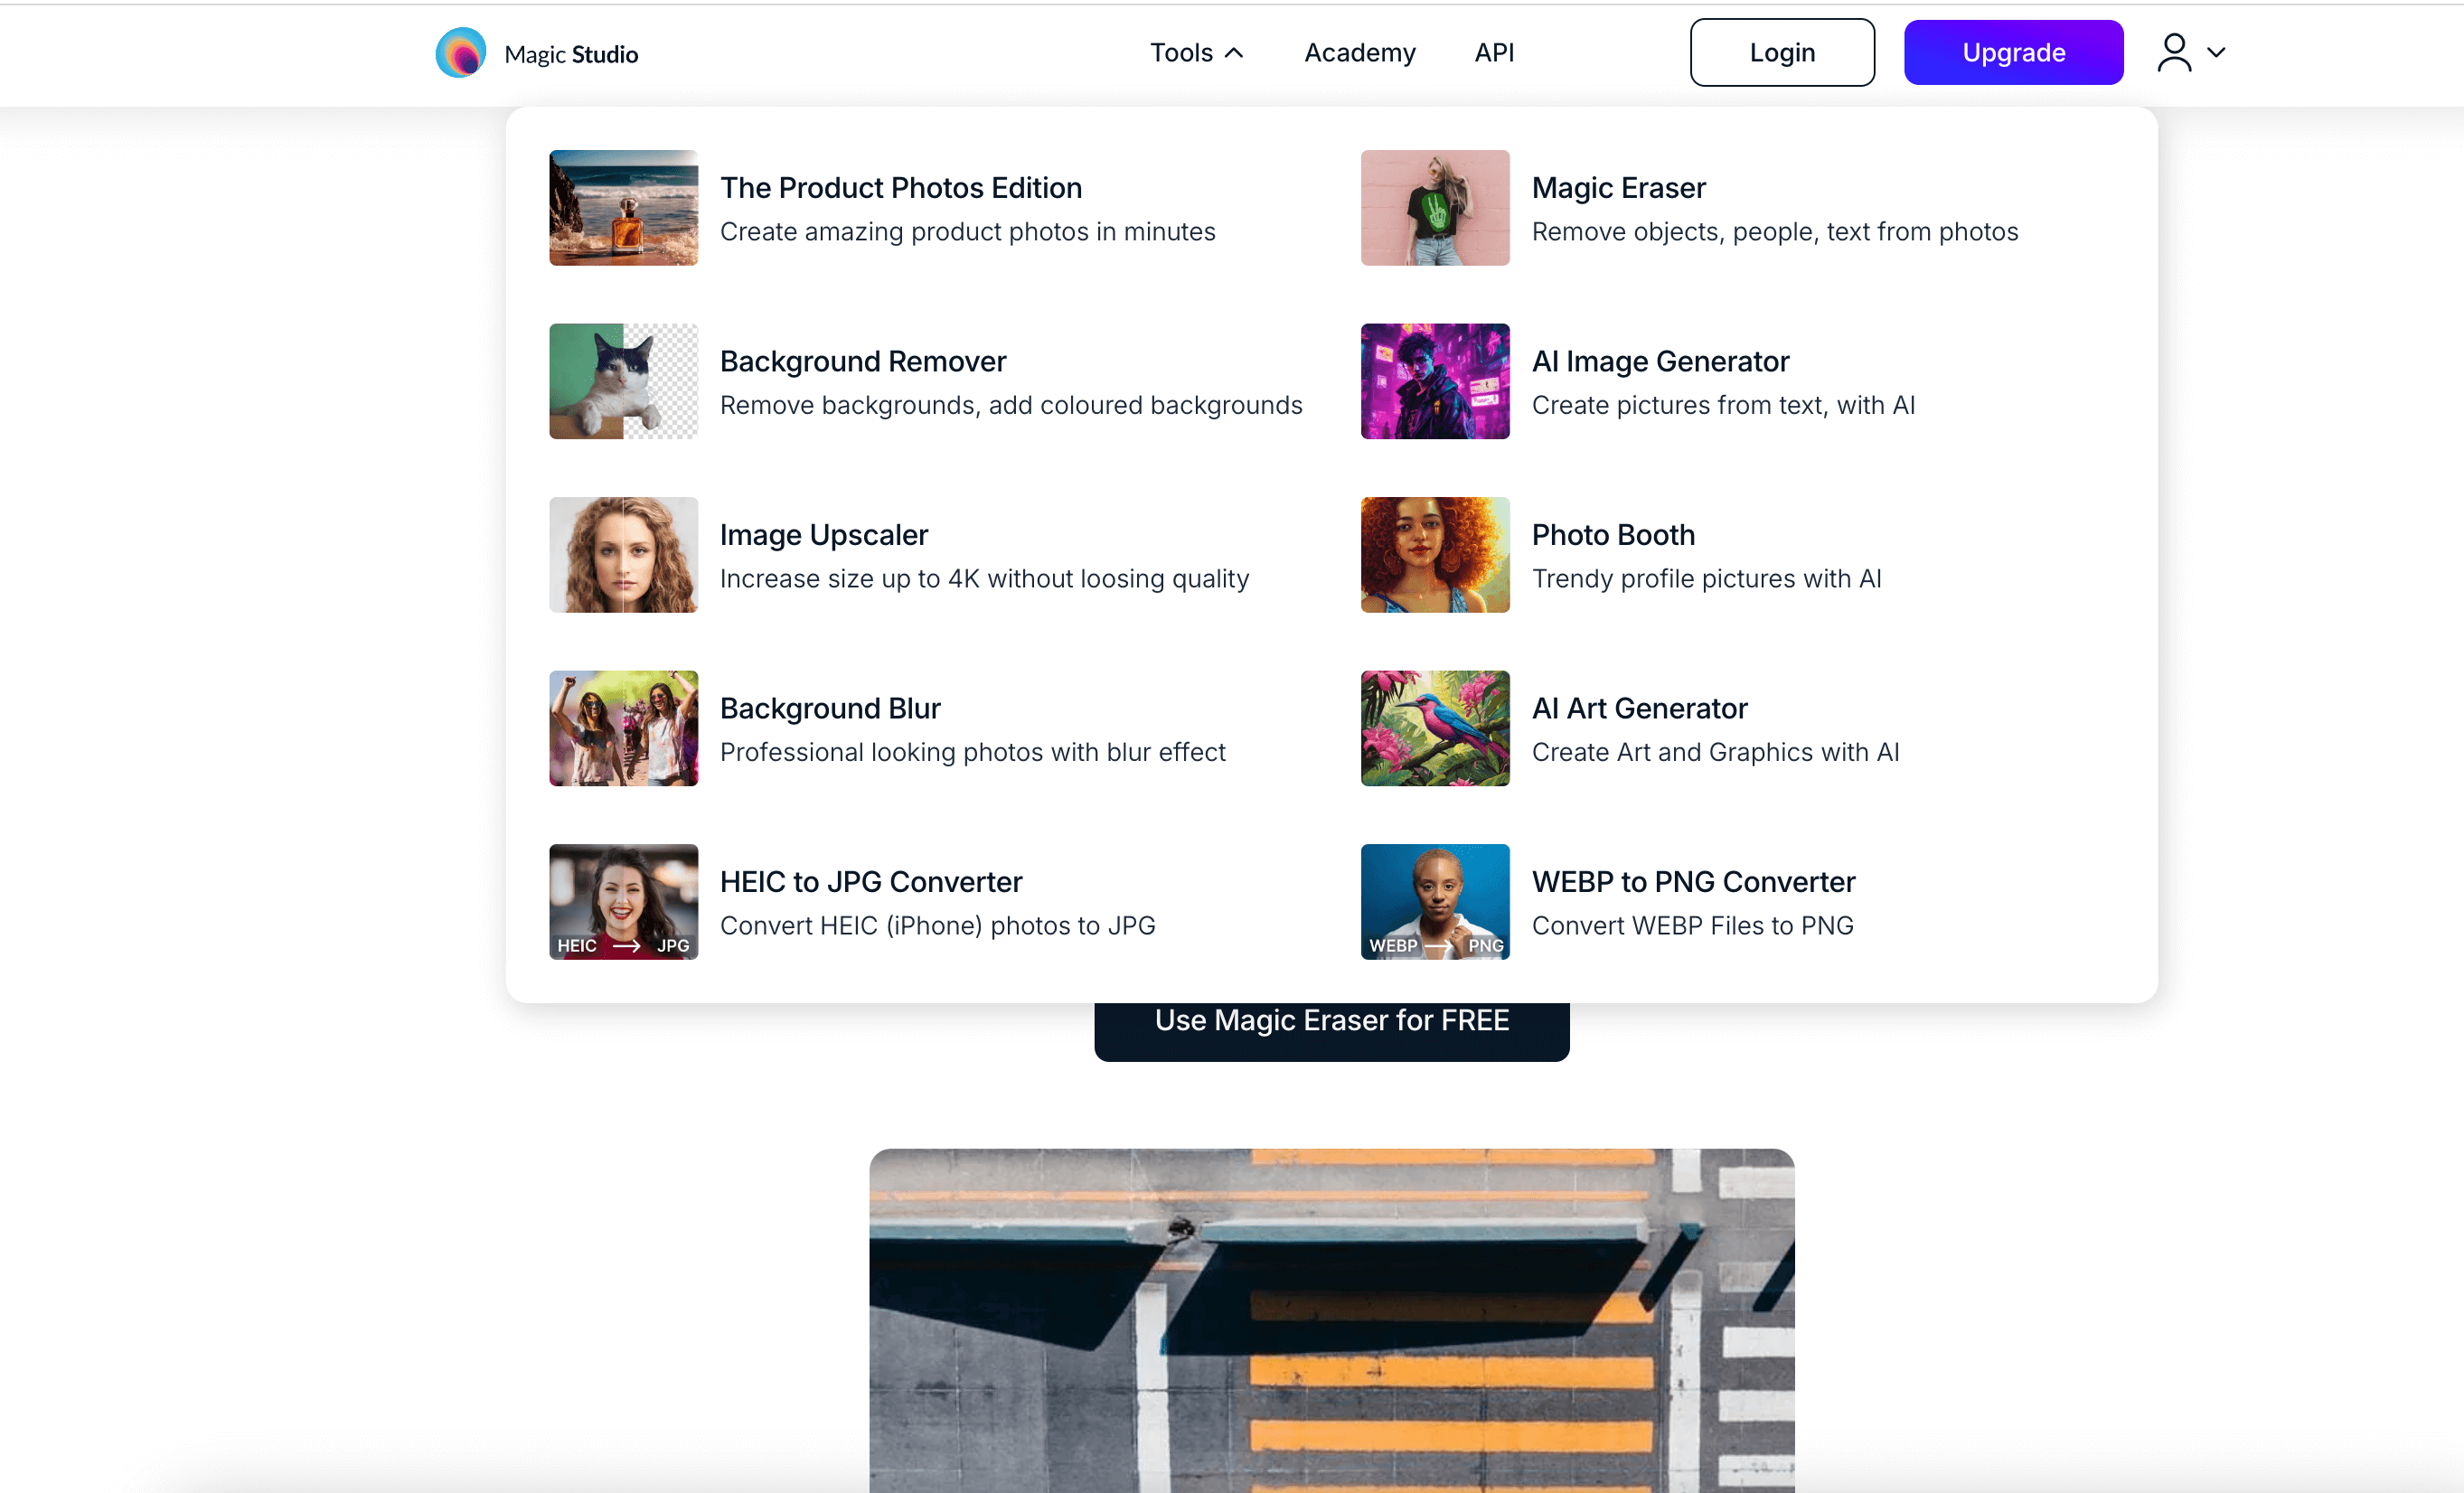Collapse the Tools dropdown menu

[1196, 53]
